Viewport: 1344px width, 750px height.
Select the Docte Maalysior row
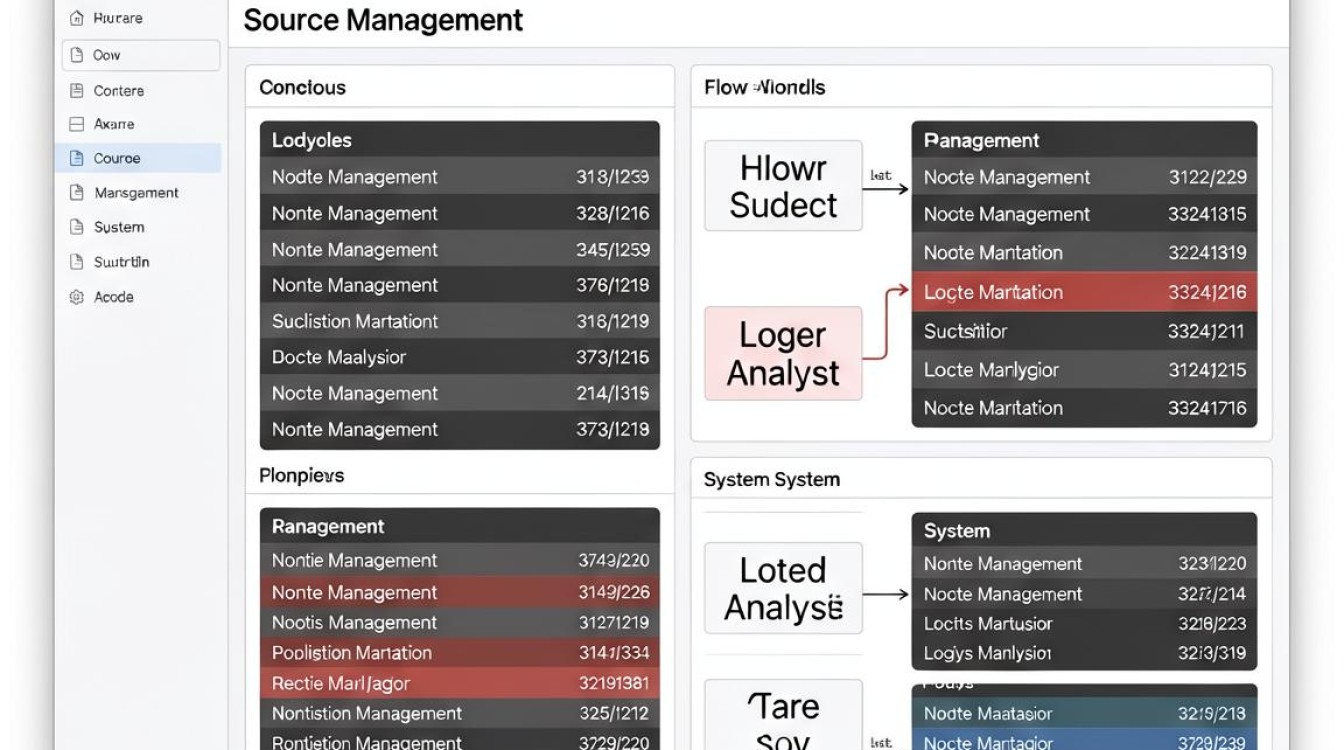coord(460,357)
